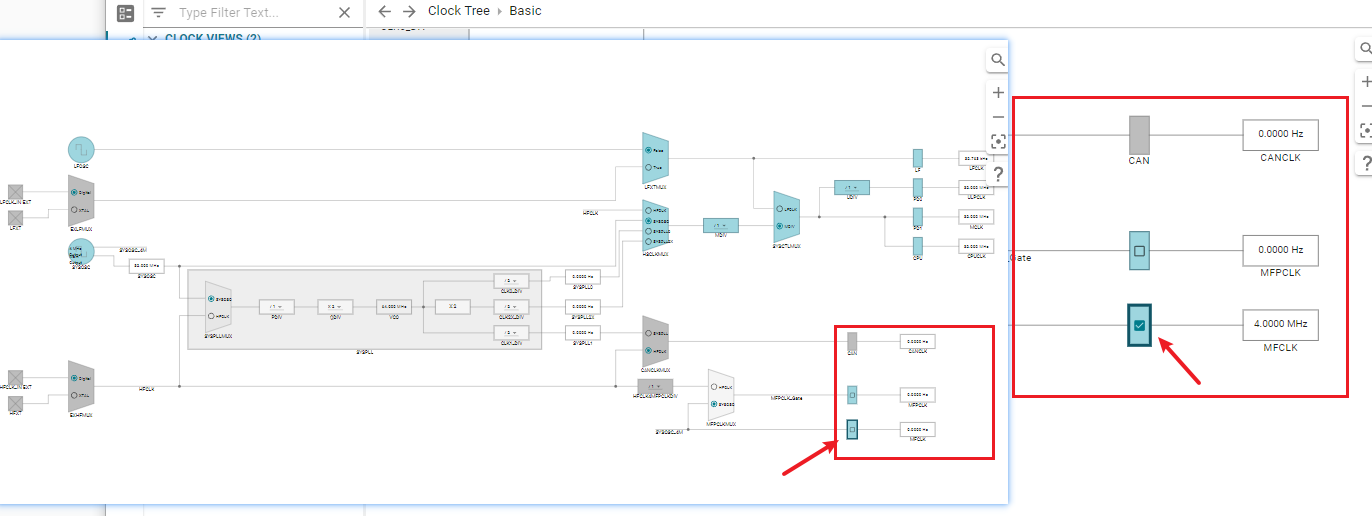The width and height of the screenshot is (1372, 516).
Task: Select the LFCLK_IN EXT pin box
Action: coord(16,192)
